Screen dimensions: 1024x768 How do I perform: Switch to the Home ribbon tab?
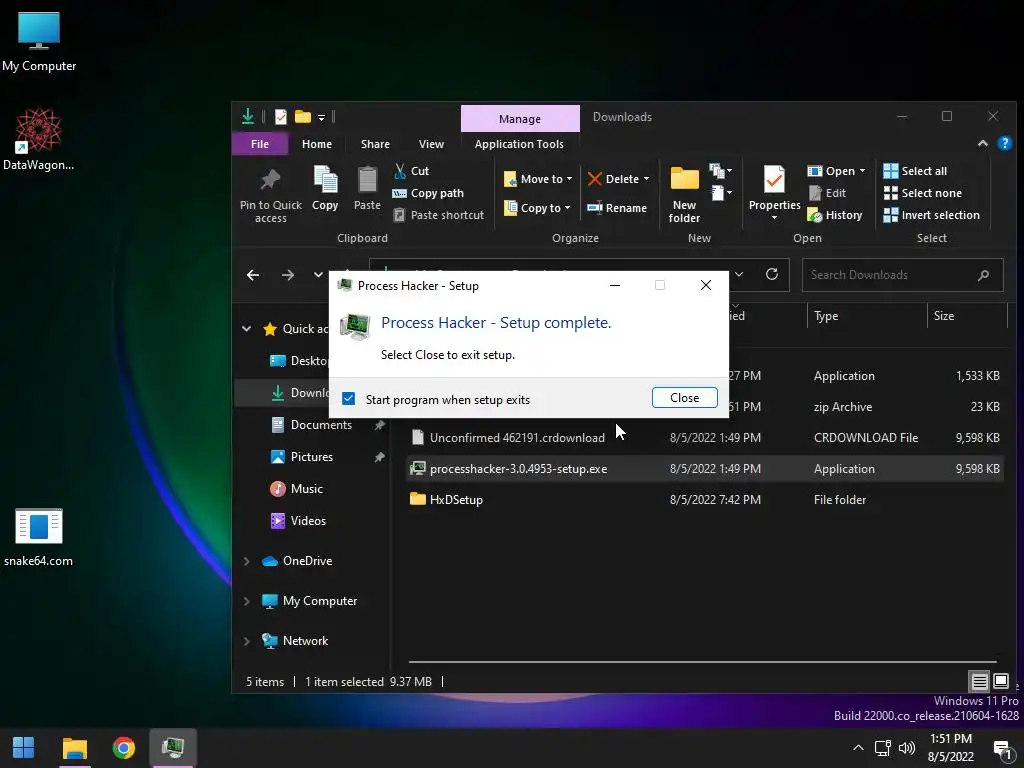pyautogui.click(x=317, y=144)
